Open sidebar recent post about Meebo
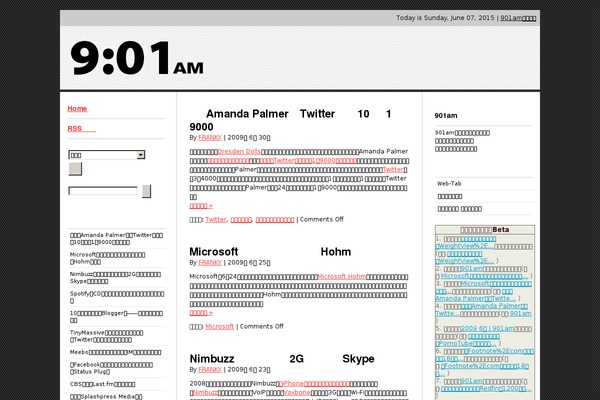 115,352
